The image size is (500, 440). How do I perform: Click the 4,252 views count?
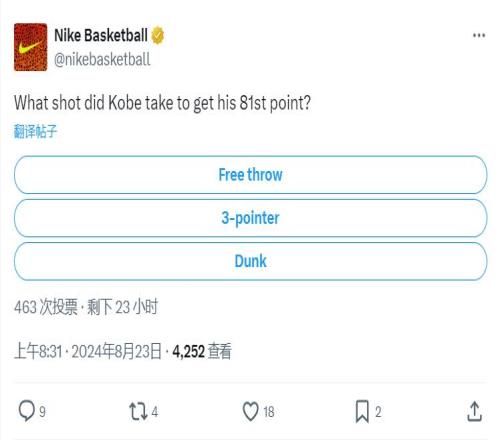(x=202, y=352)
